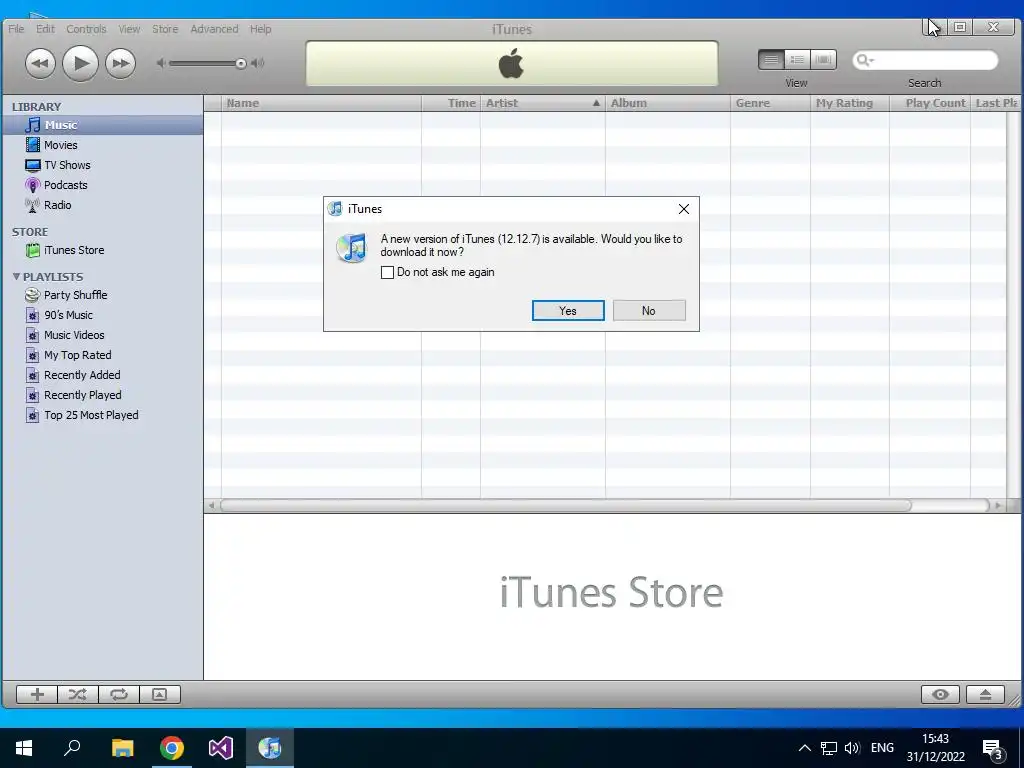Open Podcasts in the library

[x=103, y=185]
